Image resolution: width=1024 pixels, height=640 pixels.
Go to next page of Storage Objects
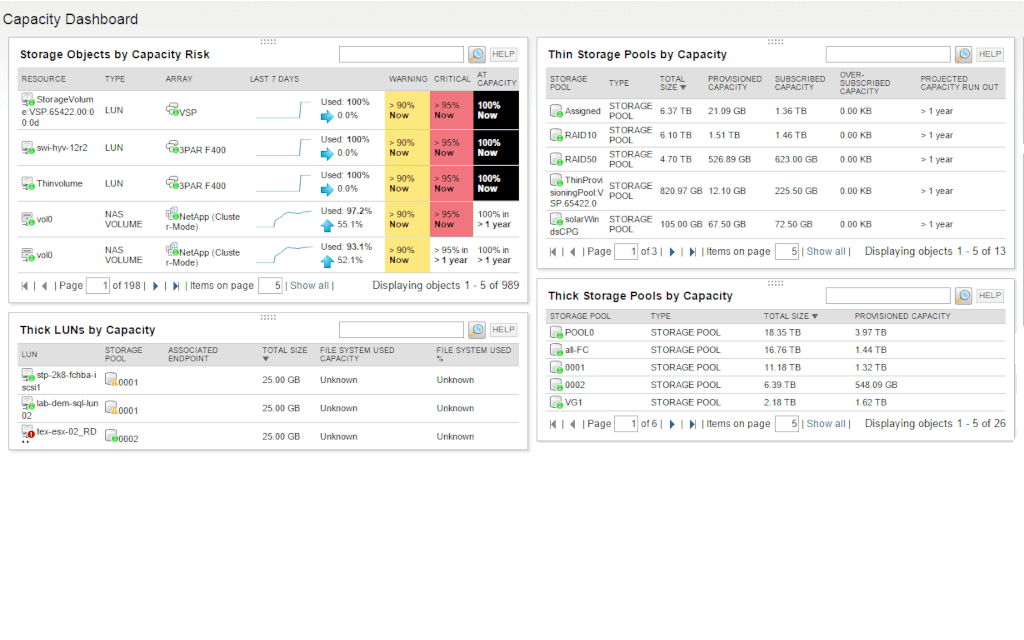pyautogui.click(x=154, y=285)
